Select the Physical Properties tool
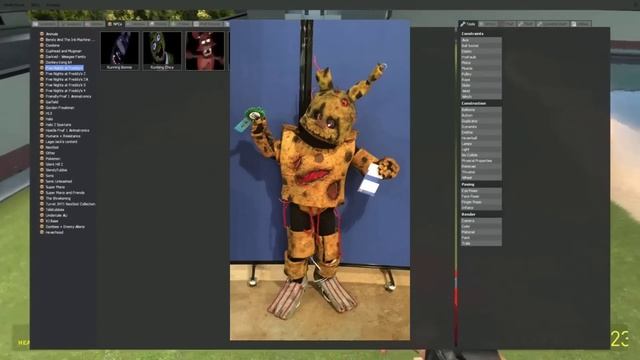640x360 pixels. (481, 161)
